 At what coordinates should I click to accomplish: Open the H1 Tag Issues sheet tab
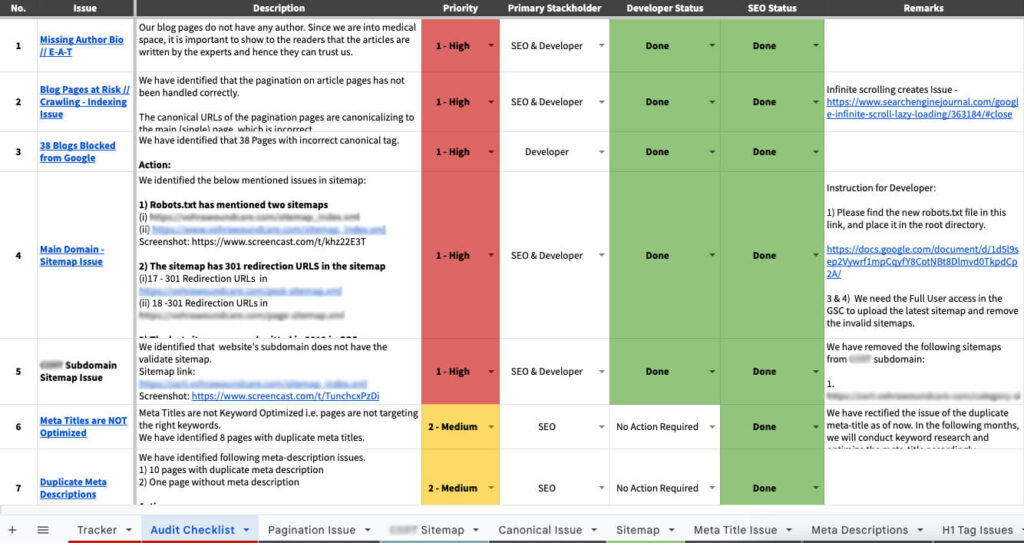coord(977,530)
